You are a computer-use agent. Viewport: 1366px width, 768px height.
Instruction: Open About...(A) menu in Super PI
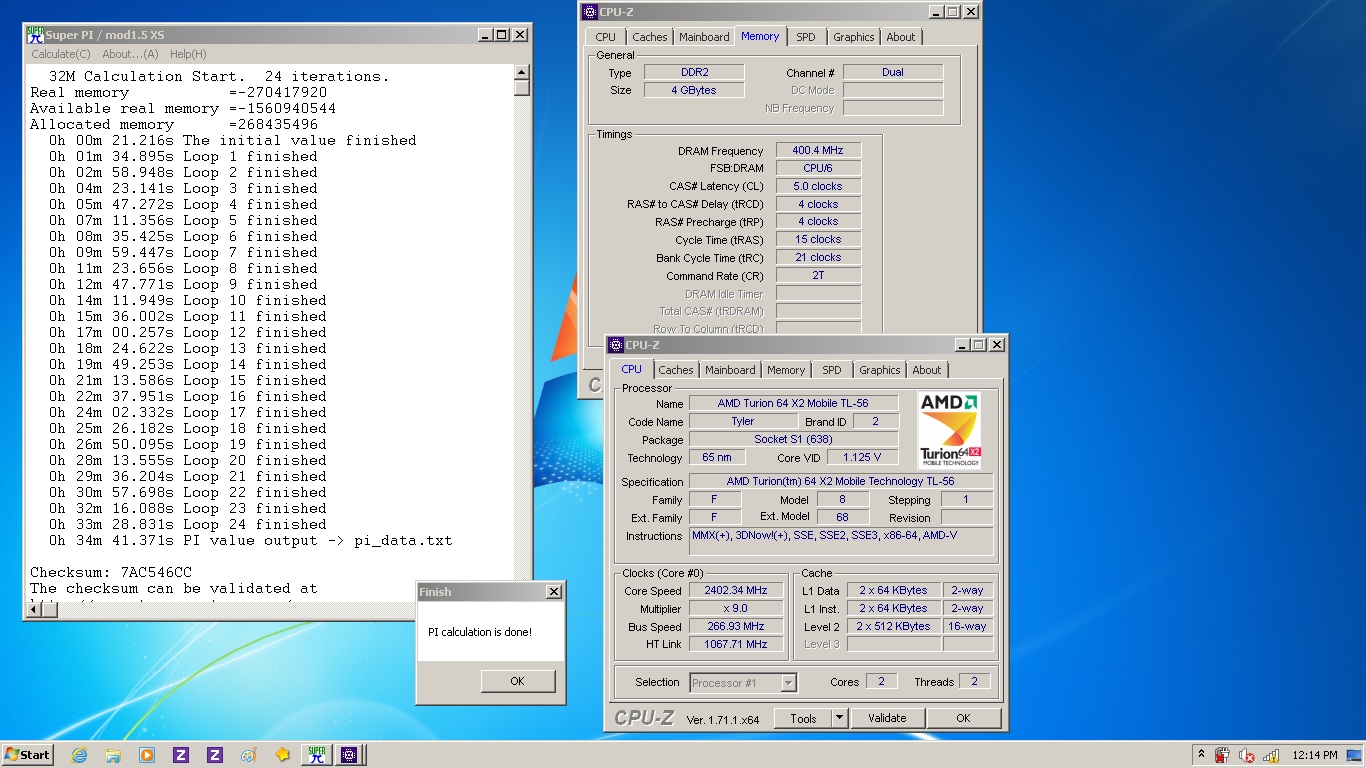(x=130, y=54)
